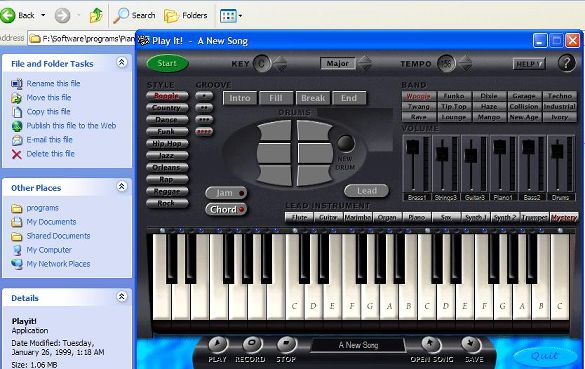
Task: Click the Drums volume slider
Action: 557,151
